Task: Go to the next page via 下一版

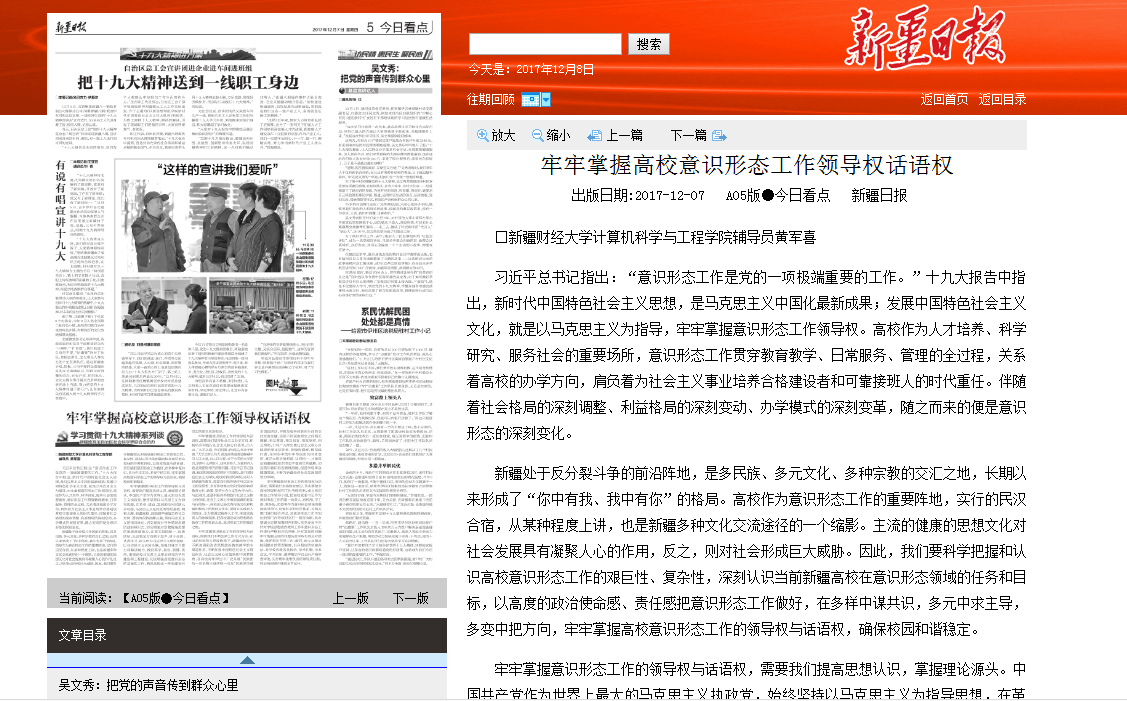Action: [x=410, y=598]
